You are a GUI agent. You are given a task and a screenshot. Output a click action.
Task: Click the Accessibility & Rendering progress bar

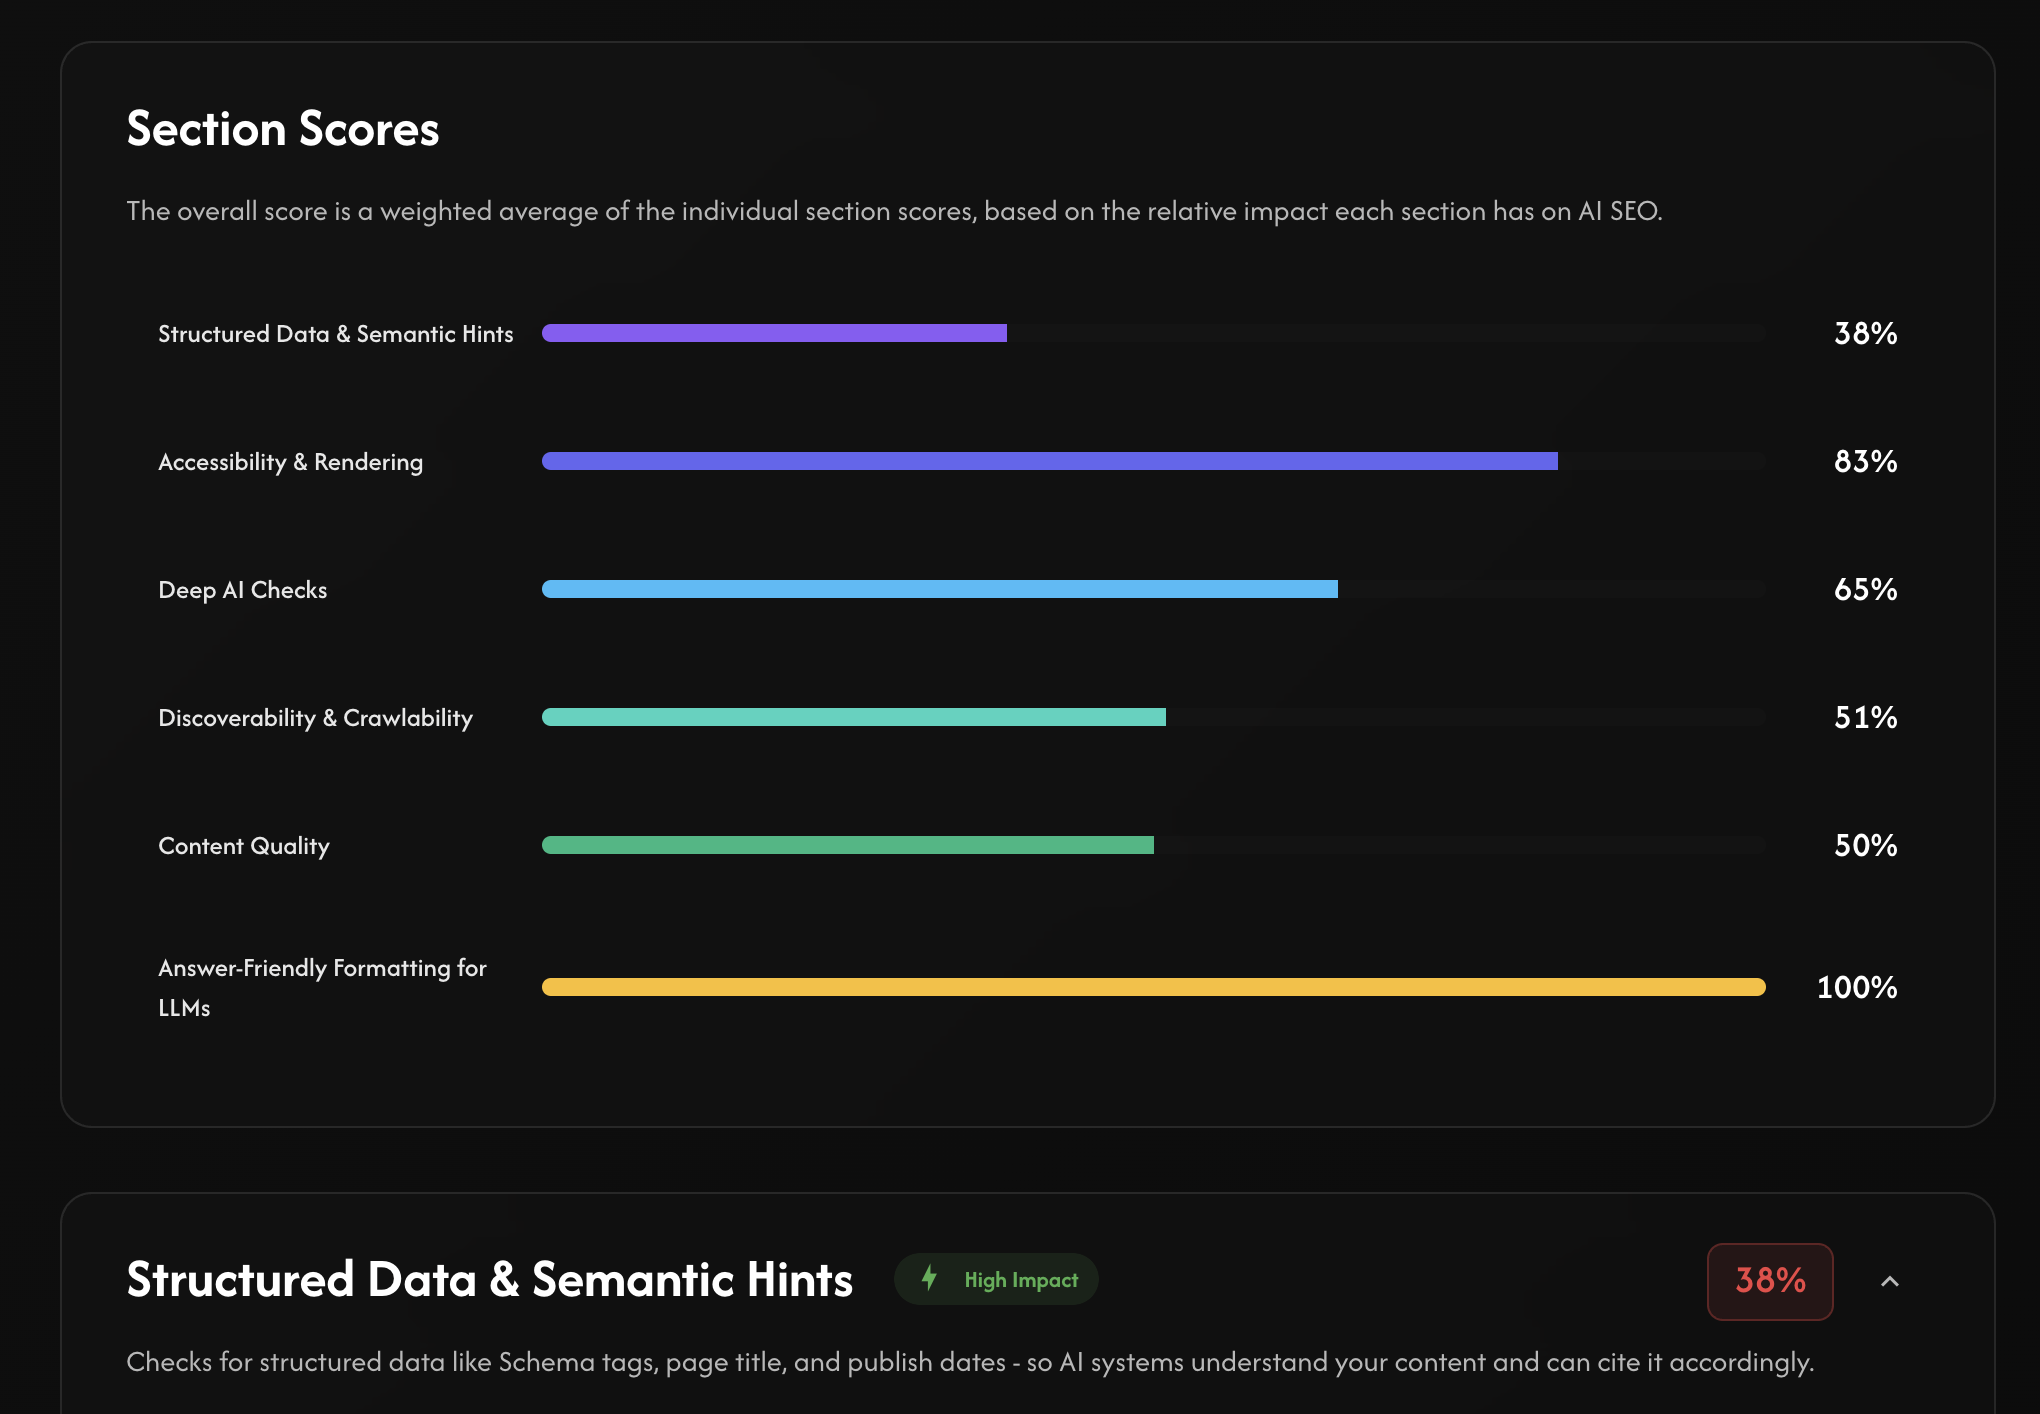point(1153,461)
